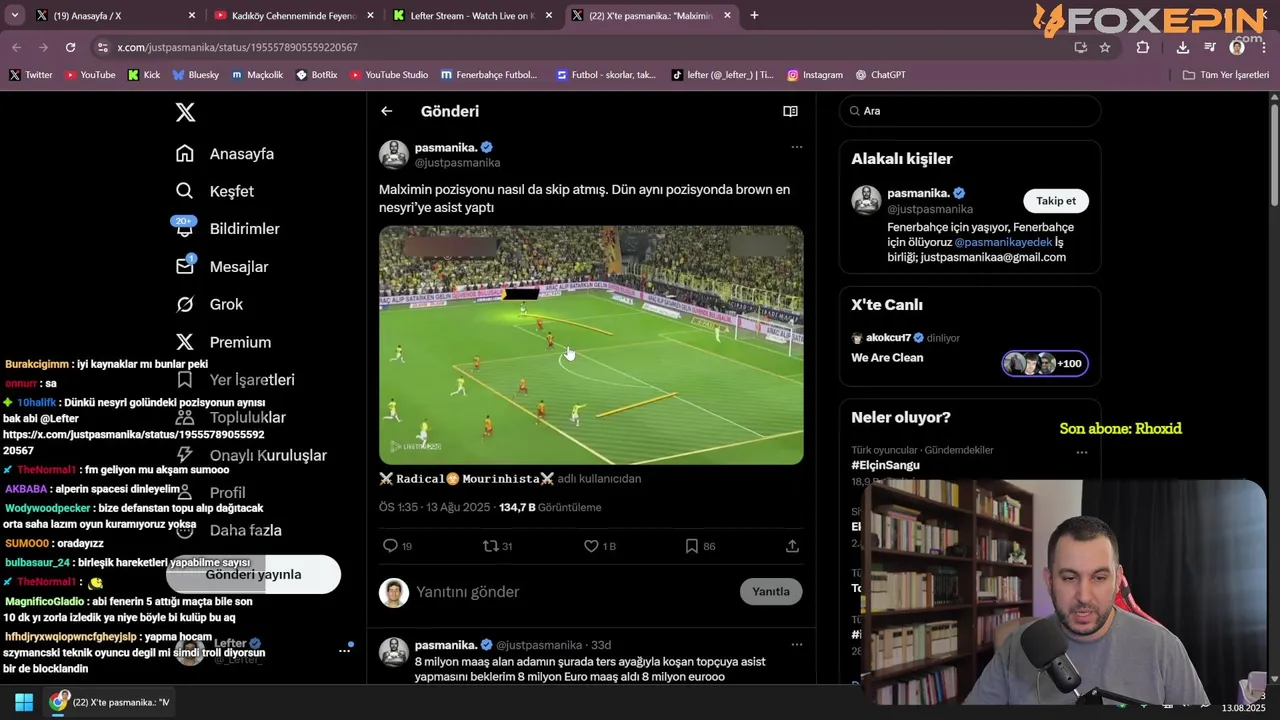Screen dimensions: 1280x720
Task: Click the address bar URL
Action: [237, 47]
